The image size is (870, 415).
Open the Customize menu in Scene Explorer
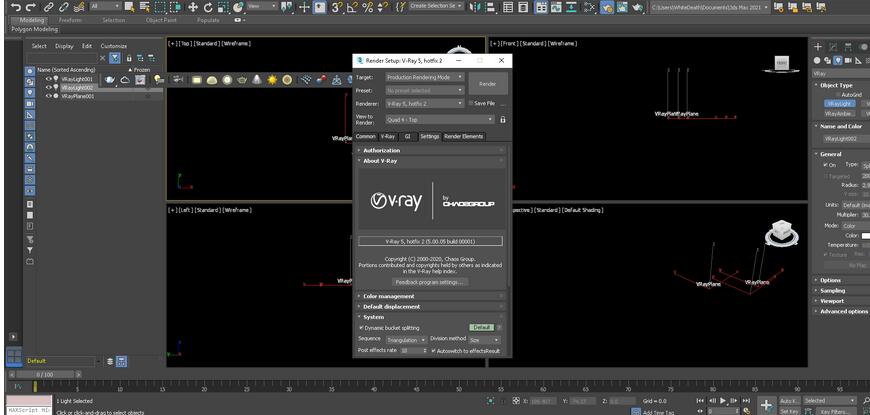pyautogui.click(x=114, y=46)
